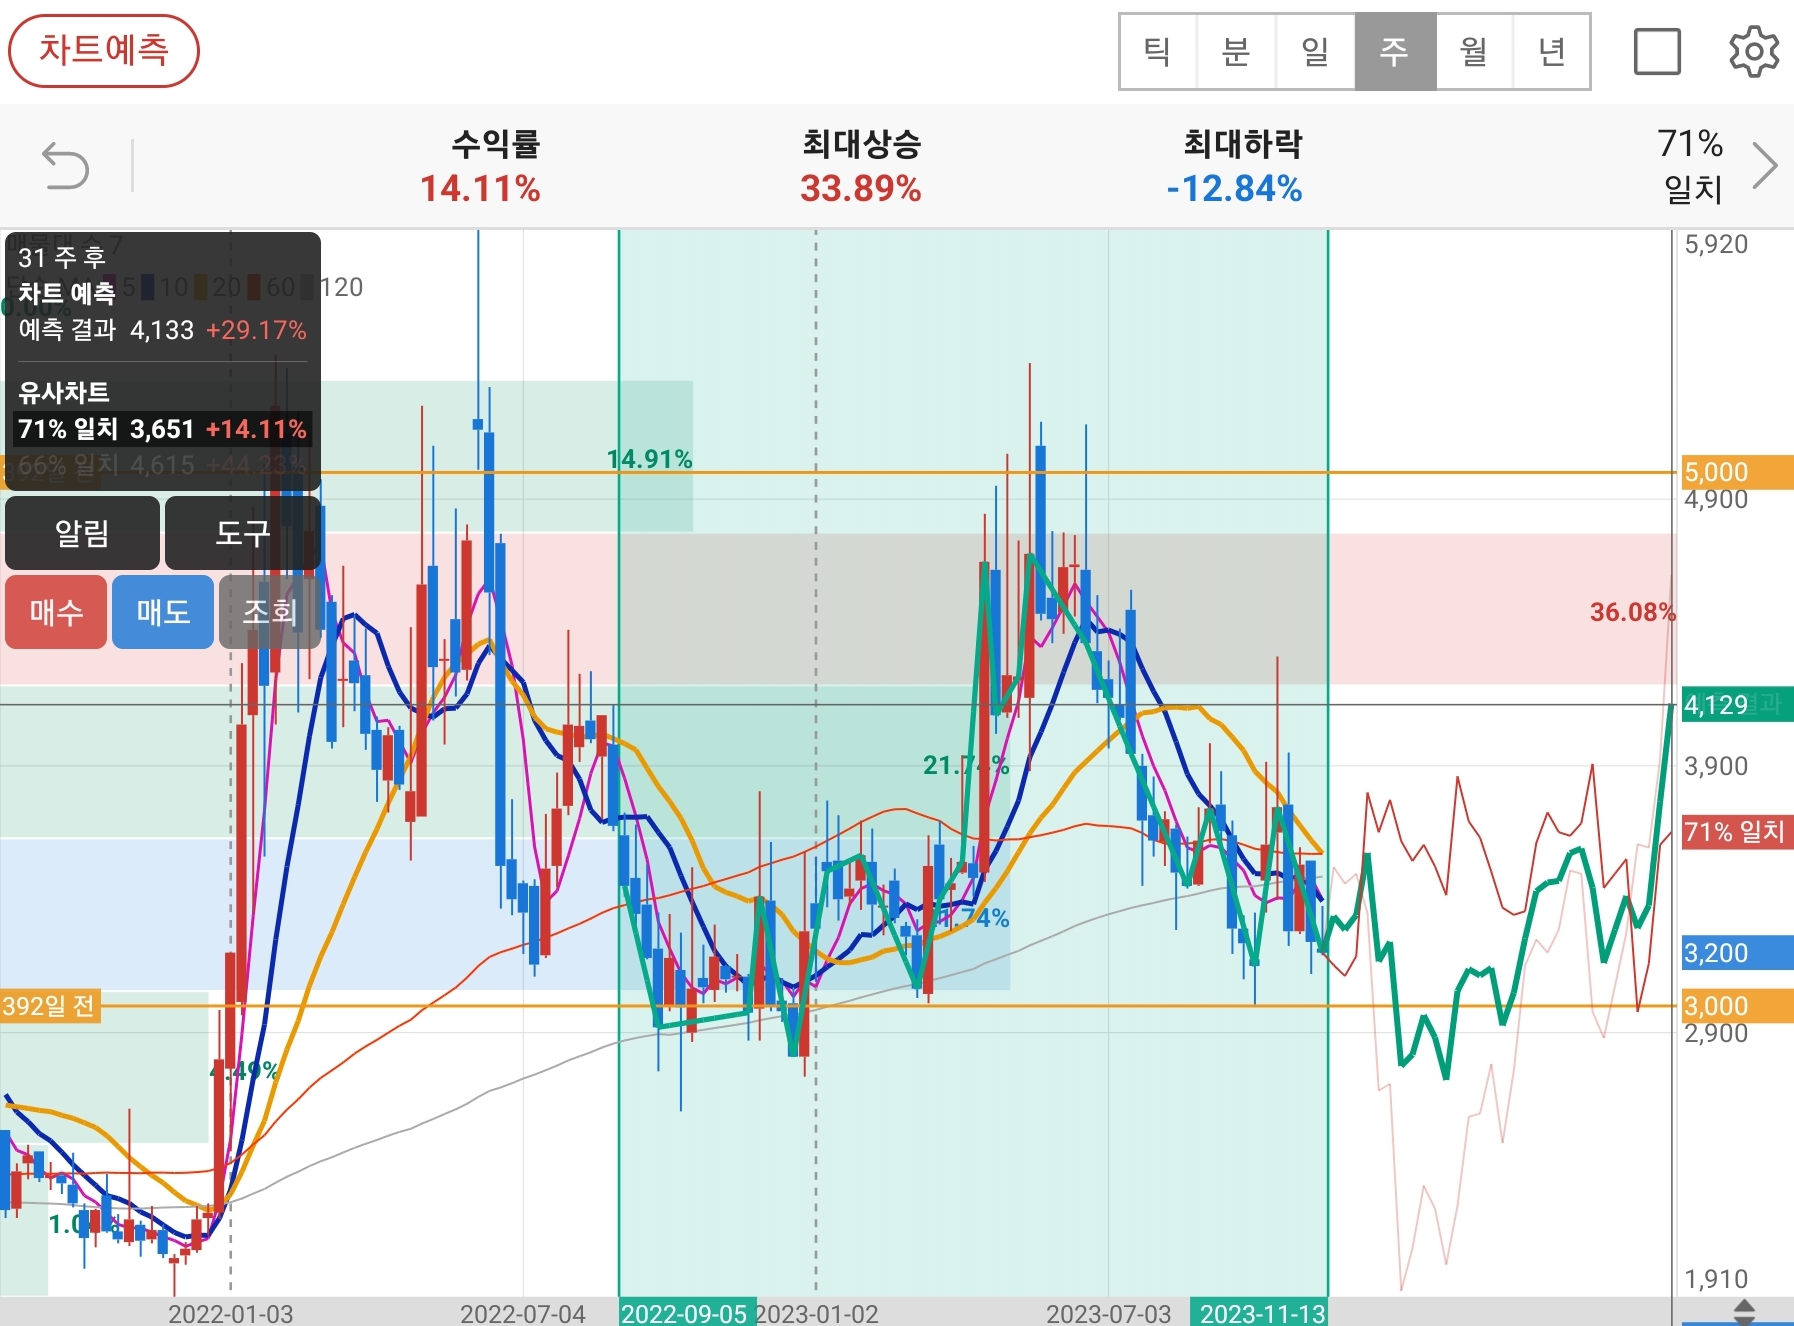Click the 2022-01-03 date axis label
1794x1326 pixels.
click(231, 1313)
